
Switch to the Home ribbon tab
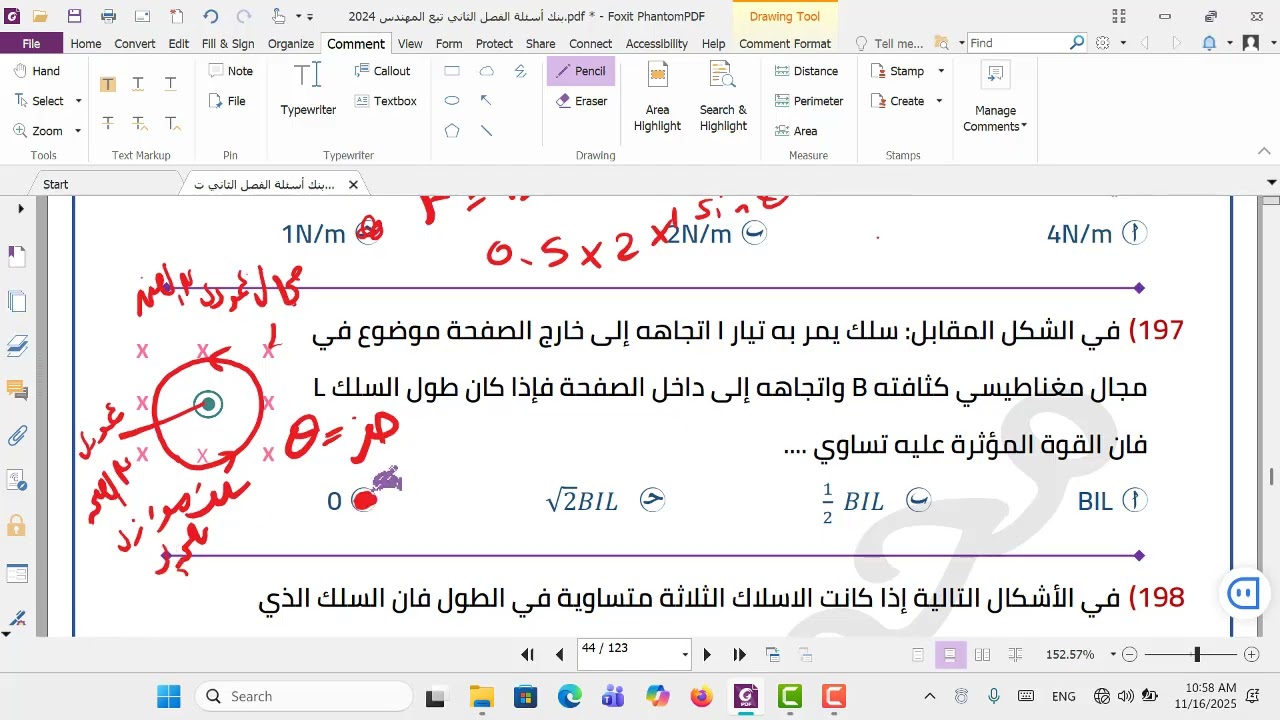[86, 43]
